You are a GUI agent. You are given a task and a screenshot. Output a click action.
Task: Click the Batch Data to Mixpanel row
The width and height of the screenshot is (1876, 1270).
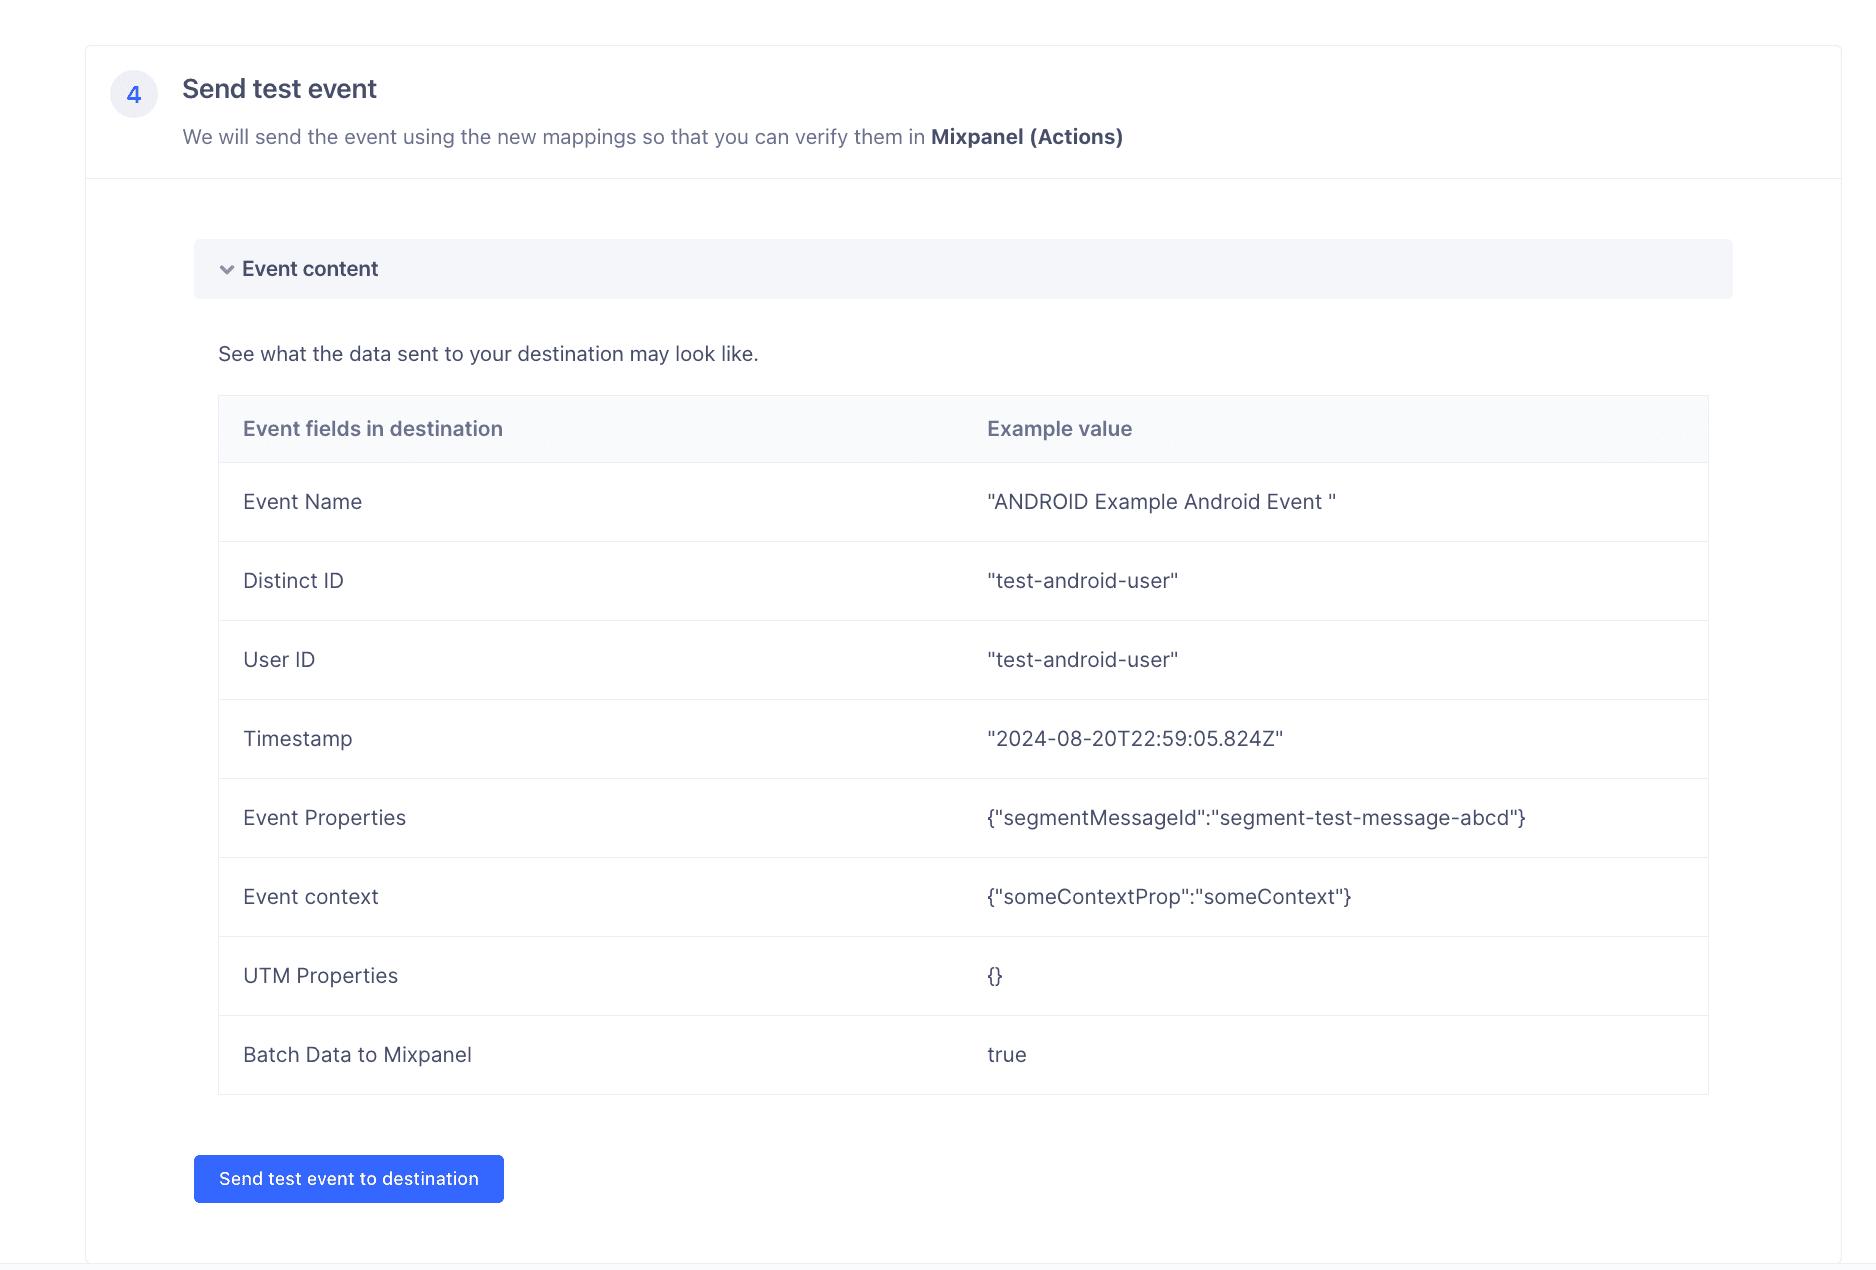357,1054
